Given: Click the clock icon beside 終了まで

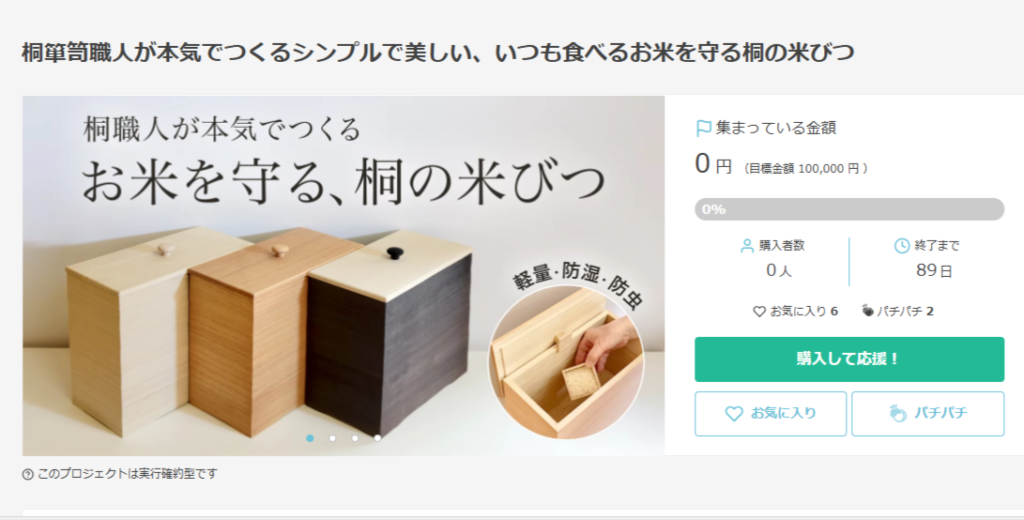Looking at the screenshot, I should coord(902,246).
